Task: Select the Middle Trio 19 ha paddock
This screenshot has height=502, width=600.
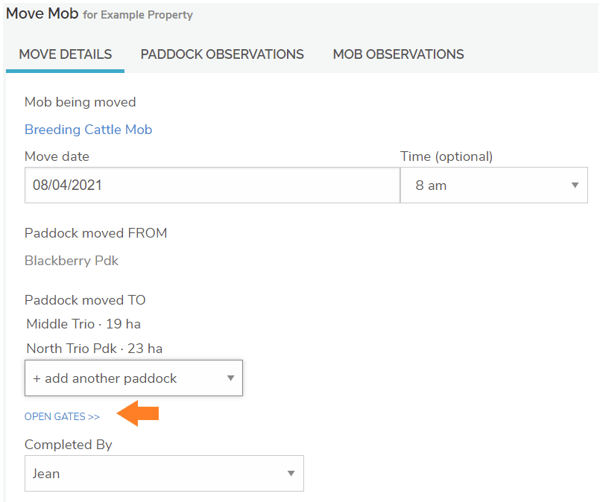Action: pos(83,323)
